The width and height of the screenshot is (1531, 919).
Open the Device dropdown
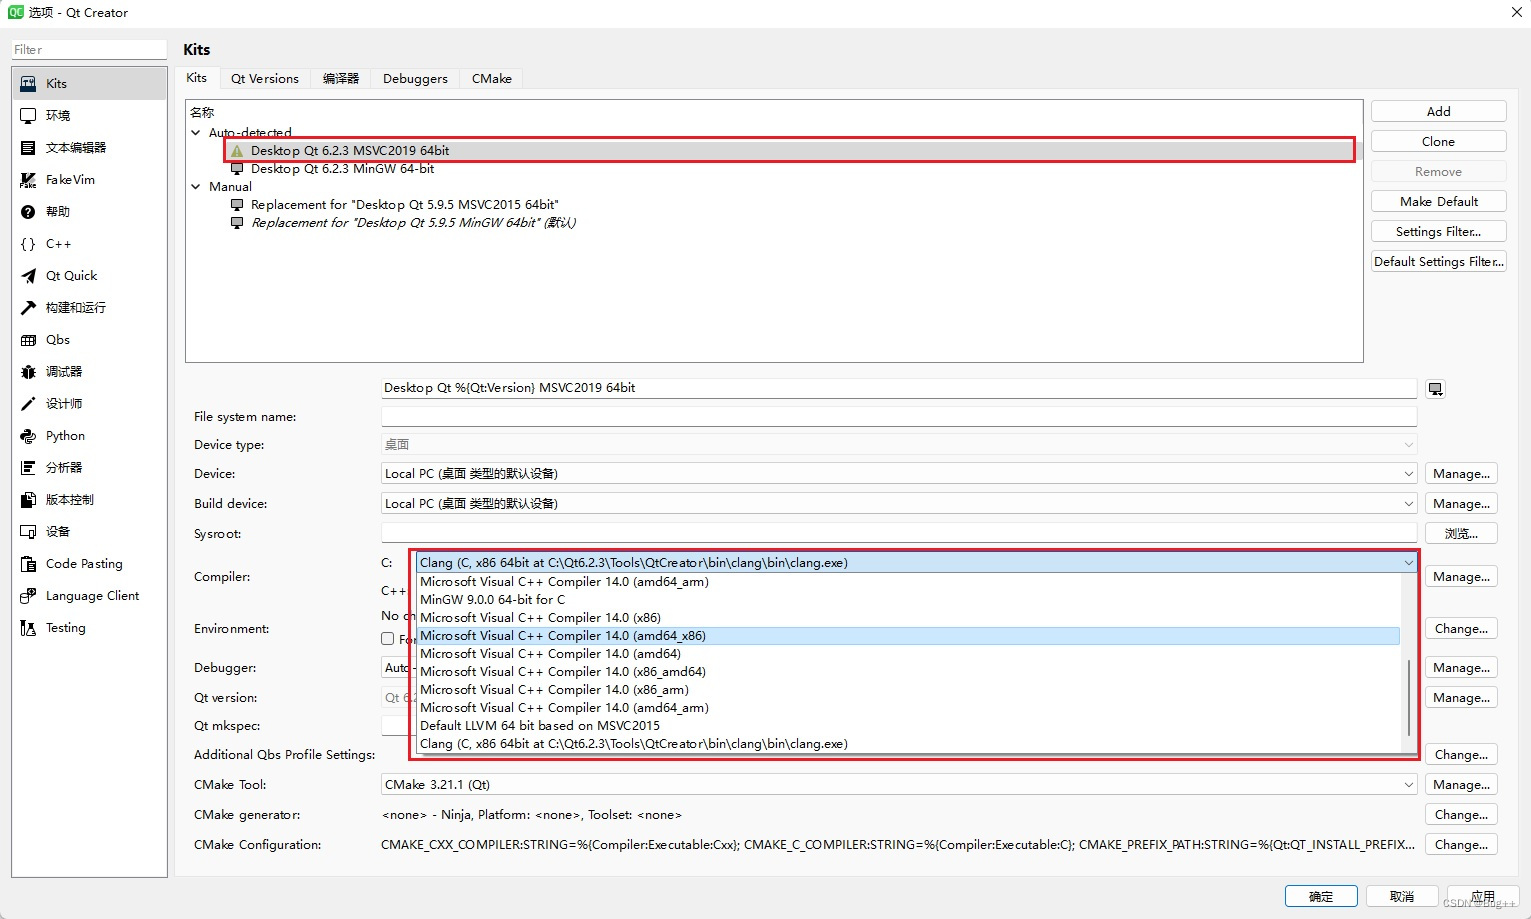[899, 474]
